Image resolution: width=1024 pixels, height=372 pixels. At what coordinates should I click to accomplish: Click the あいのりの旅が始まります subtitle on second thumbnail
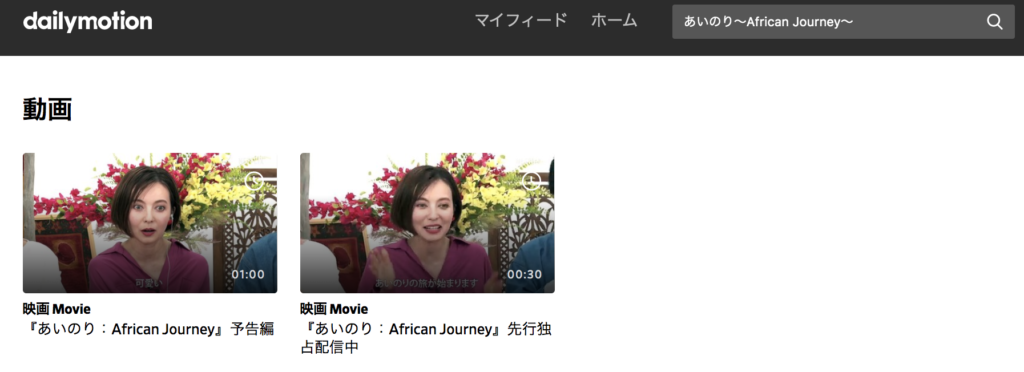point(426,284)
